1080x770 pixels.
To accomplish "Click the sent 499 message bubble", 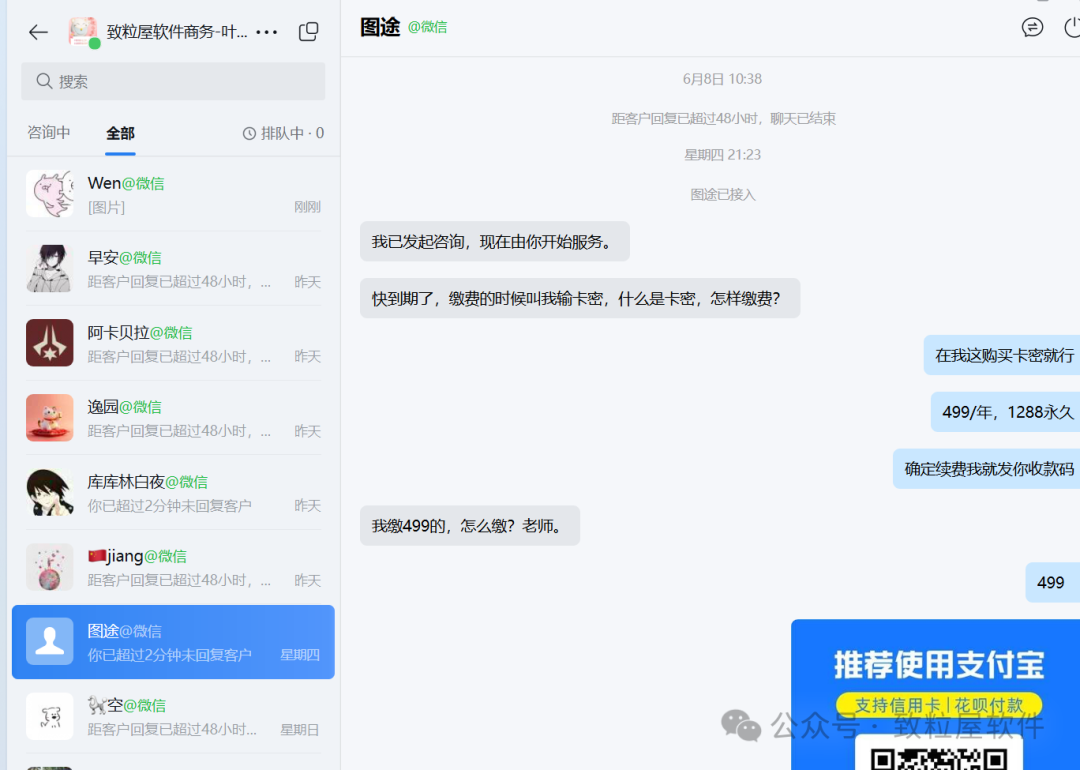I will [1052, 583].
